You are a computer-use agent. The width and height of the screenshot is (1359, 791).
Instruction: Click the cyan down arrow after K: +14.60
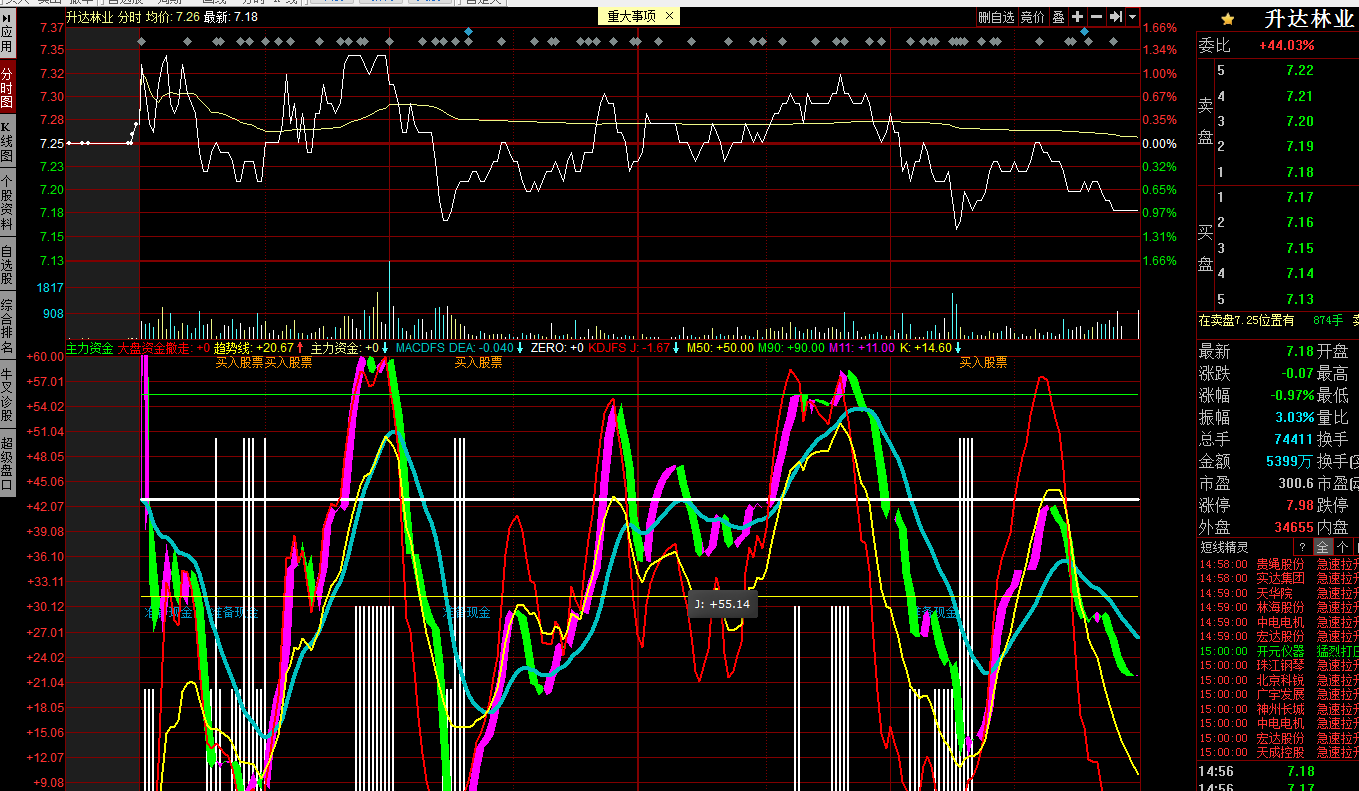click(957, 348)
